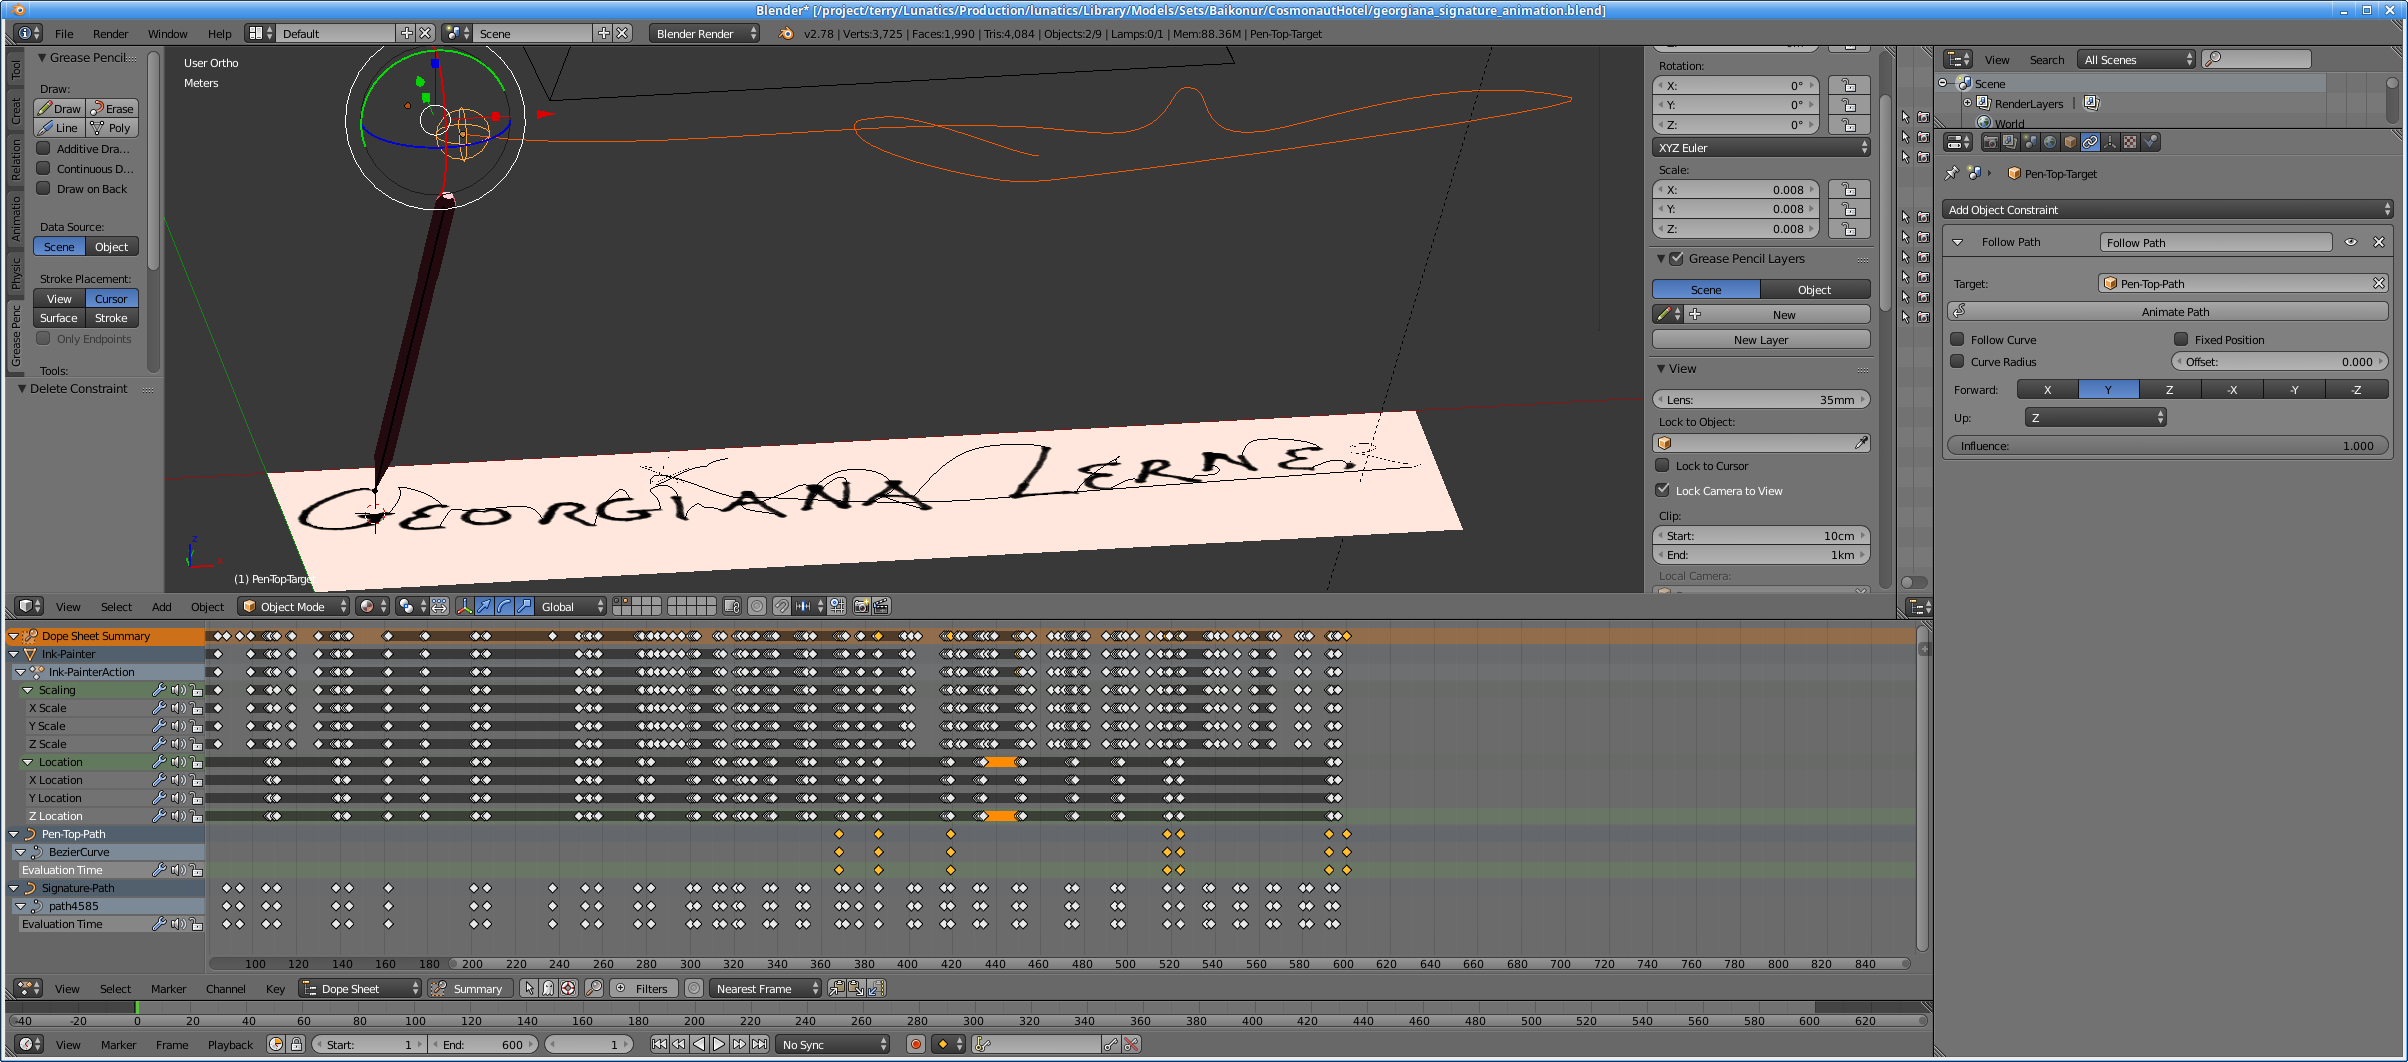Jump to the first frame of the timeline
This screenshot has width=2408, height=1062.
(x=659, y=1044)
